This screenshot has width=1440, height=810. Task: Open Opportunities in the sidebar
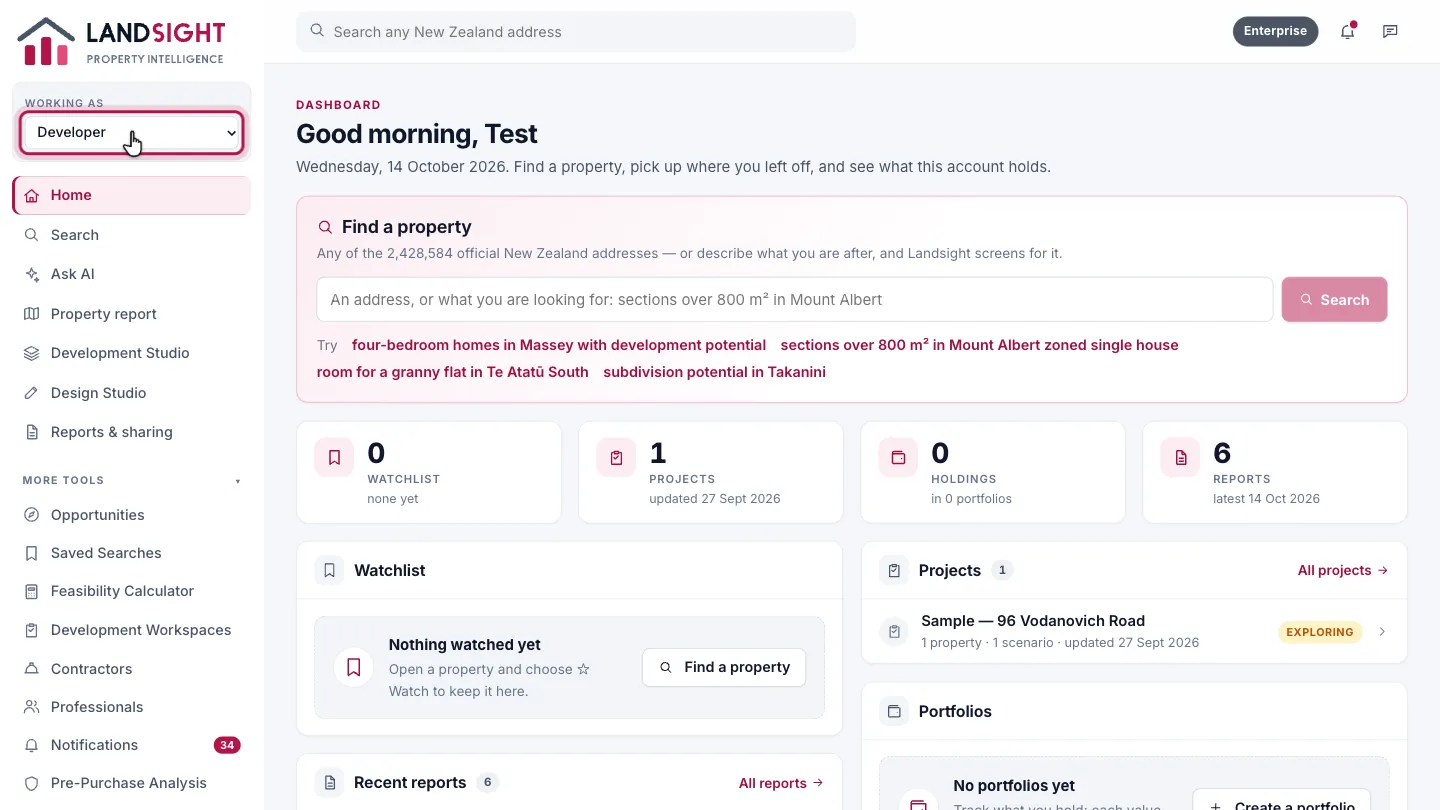coord(132,515)
